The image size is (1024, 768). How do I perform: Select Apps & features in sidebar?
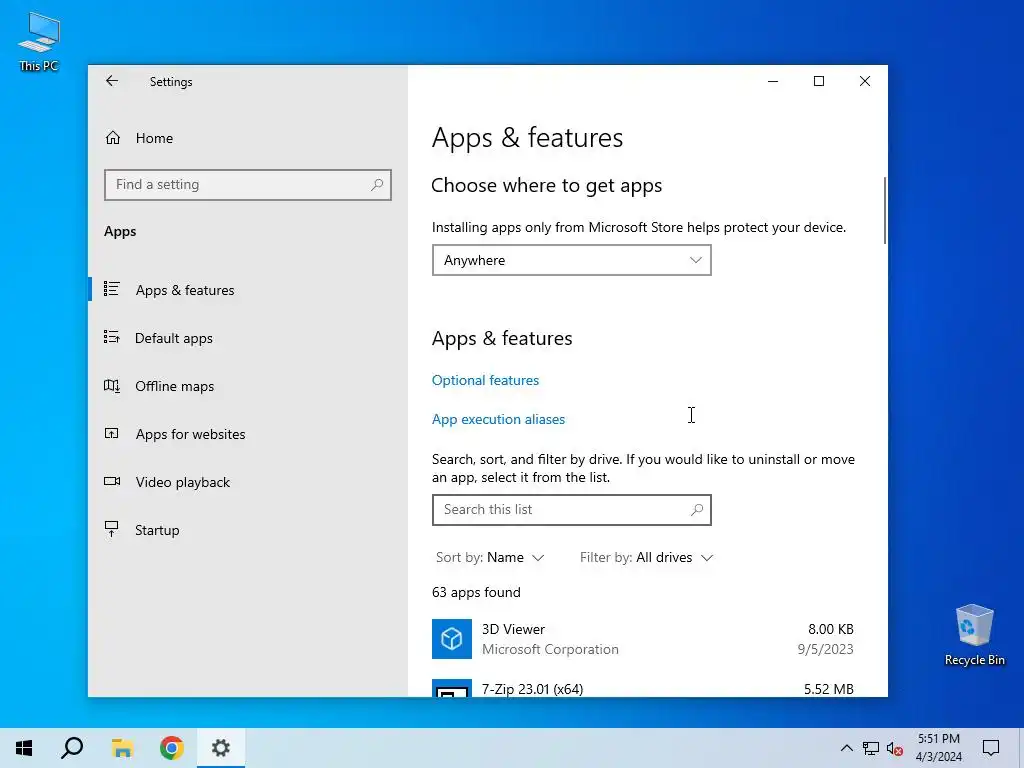185,290
